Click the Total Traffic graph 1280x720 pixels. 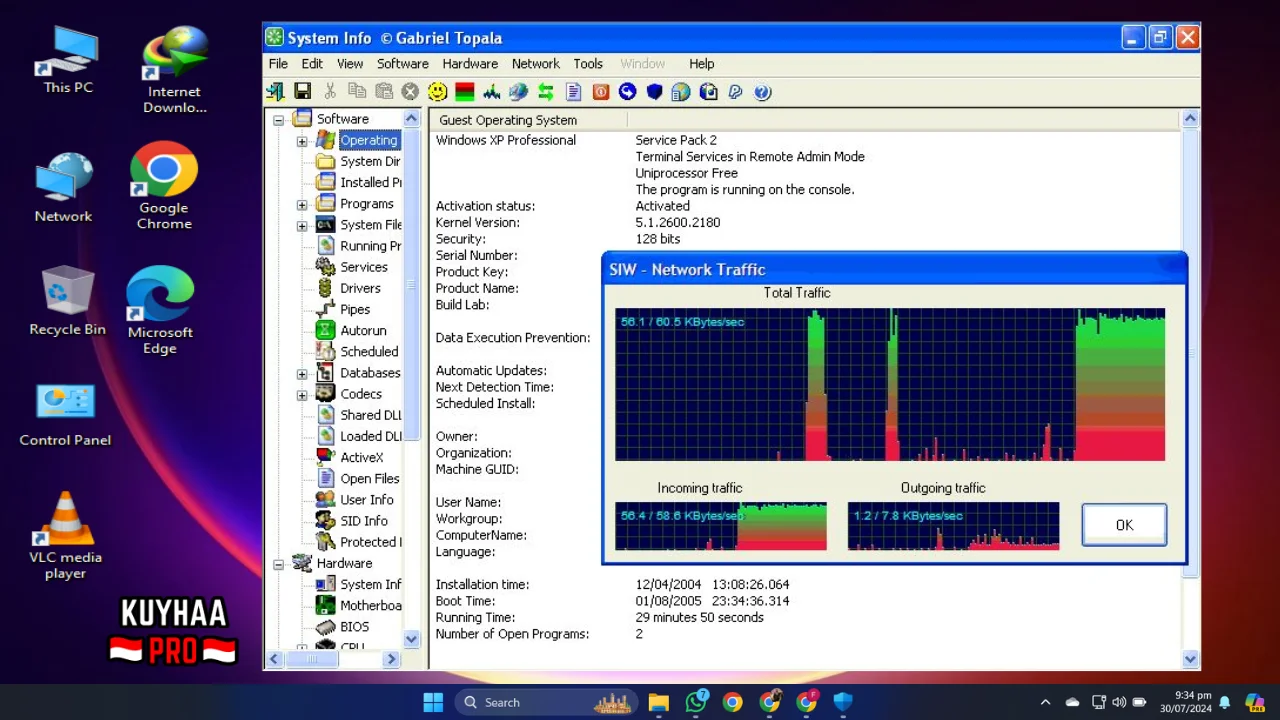pyautogui.click(x=890, y=385)
